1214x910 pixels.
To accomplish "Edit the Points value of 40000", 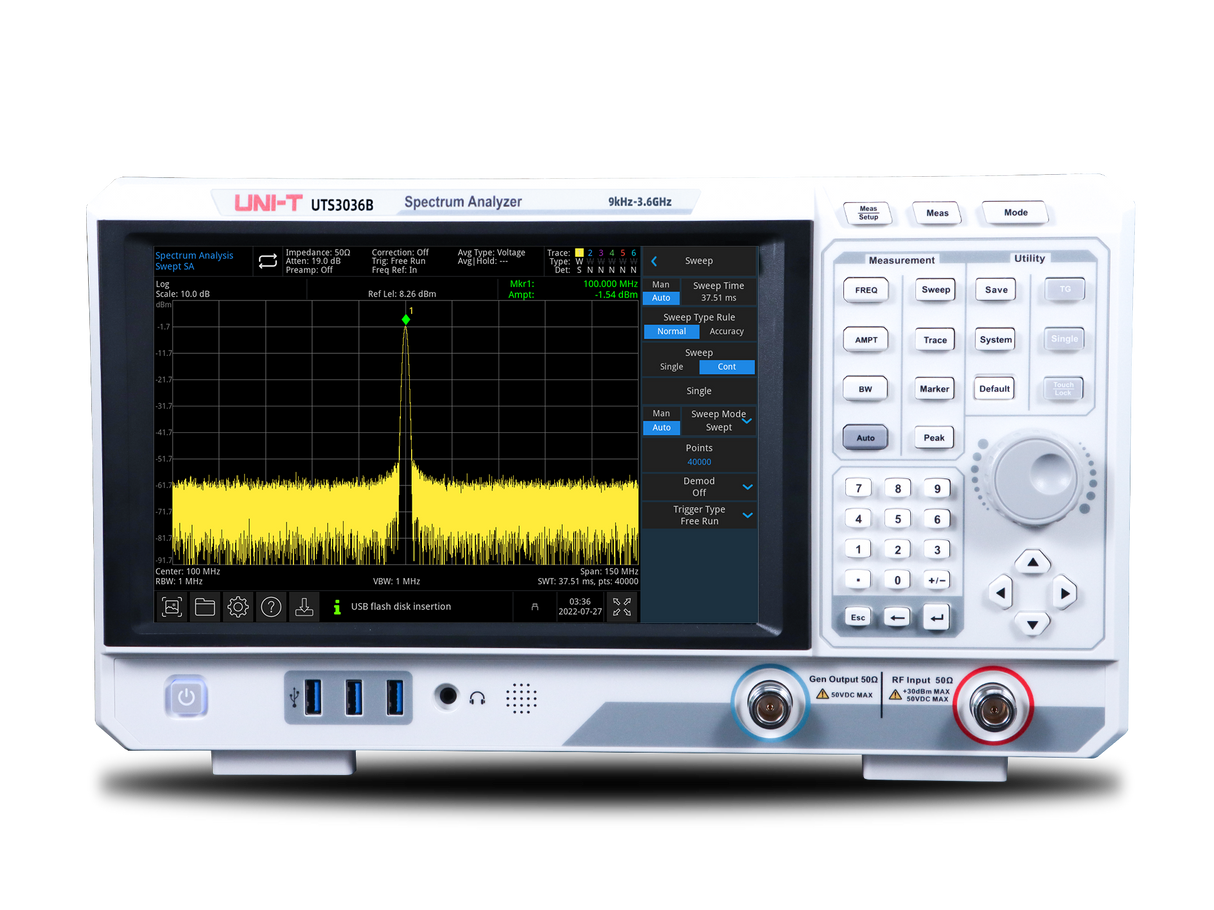I will point(698,461).
